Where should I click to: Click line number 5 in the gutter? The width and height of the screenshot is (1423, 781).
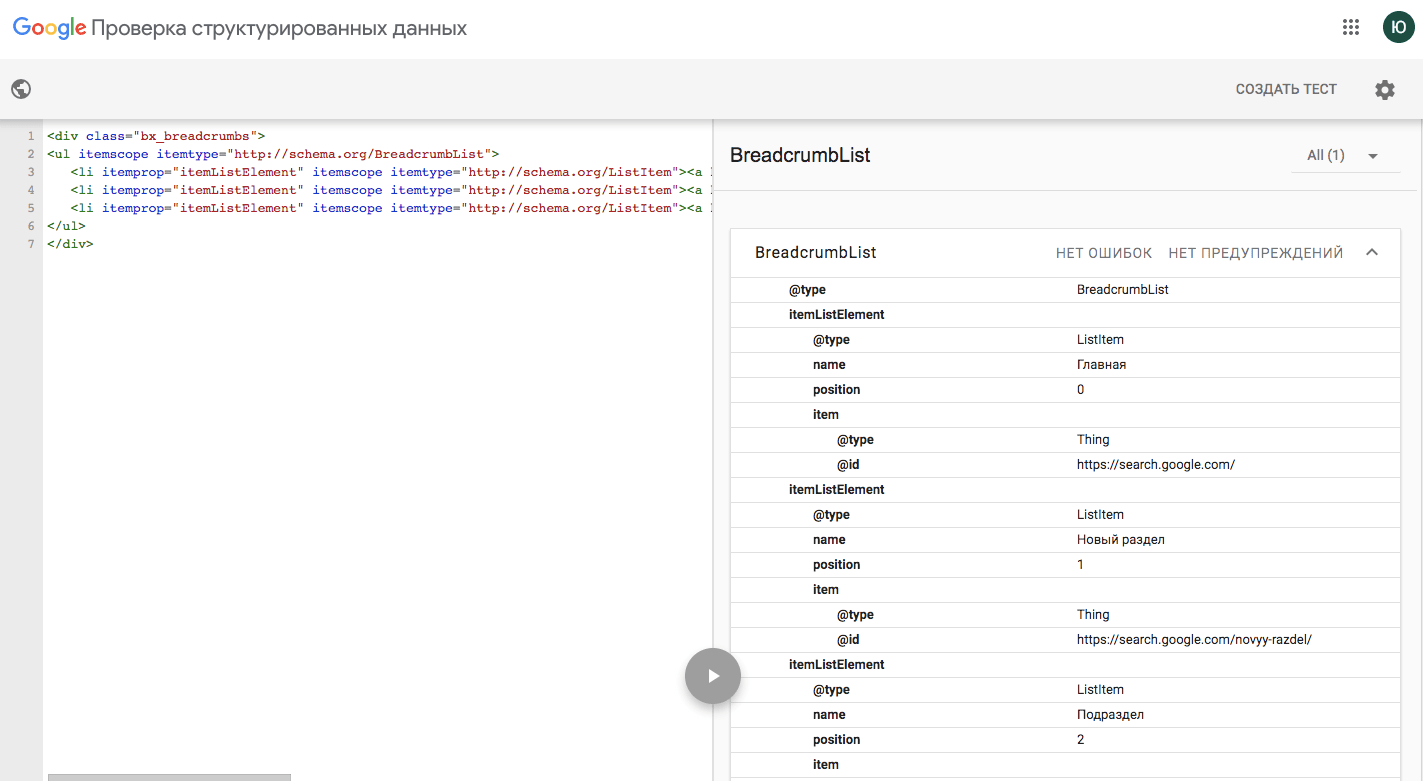point(31,208)
